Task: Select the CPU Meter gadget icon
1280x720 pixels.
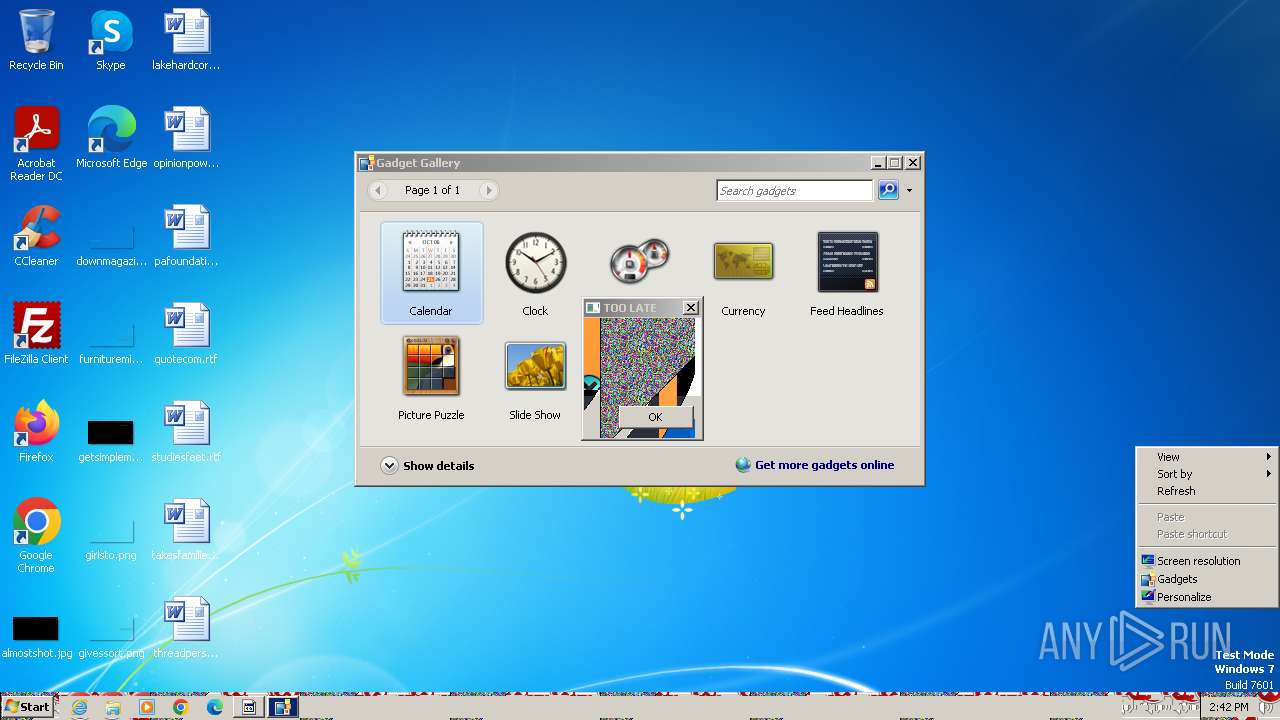Action: pos(639,262)
